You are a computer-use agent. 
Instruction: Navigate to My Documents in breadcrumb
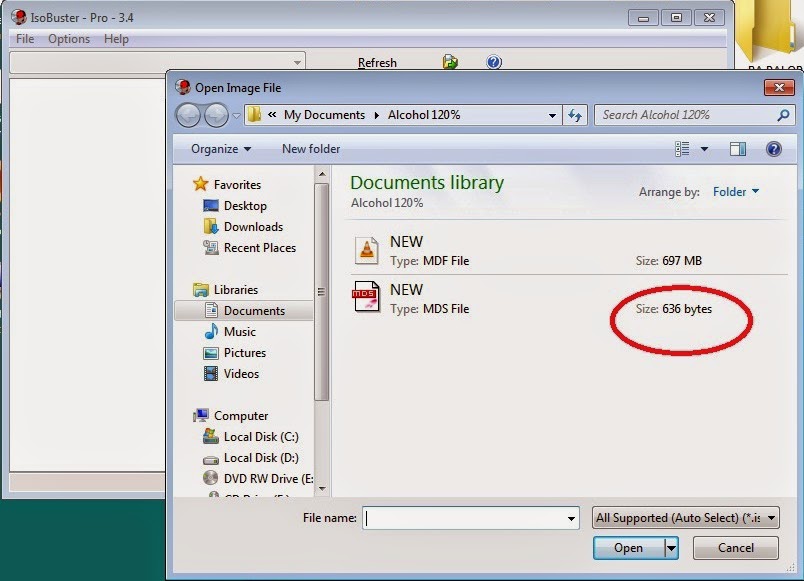coord(324,115)
